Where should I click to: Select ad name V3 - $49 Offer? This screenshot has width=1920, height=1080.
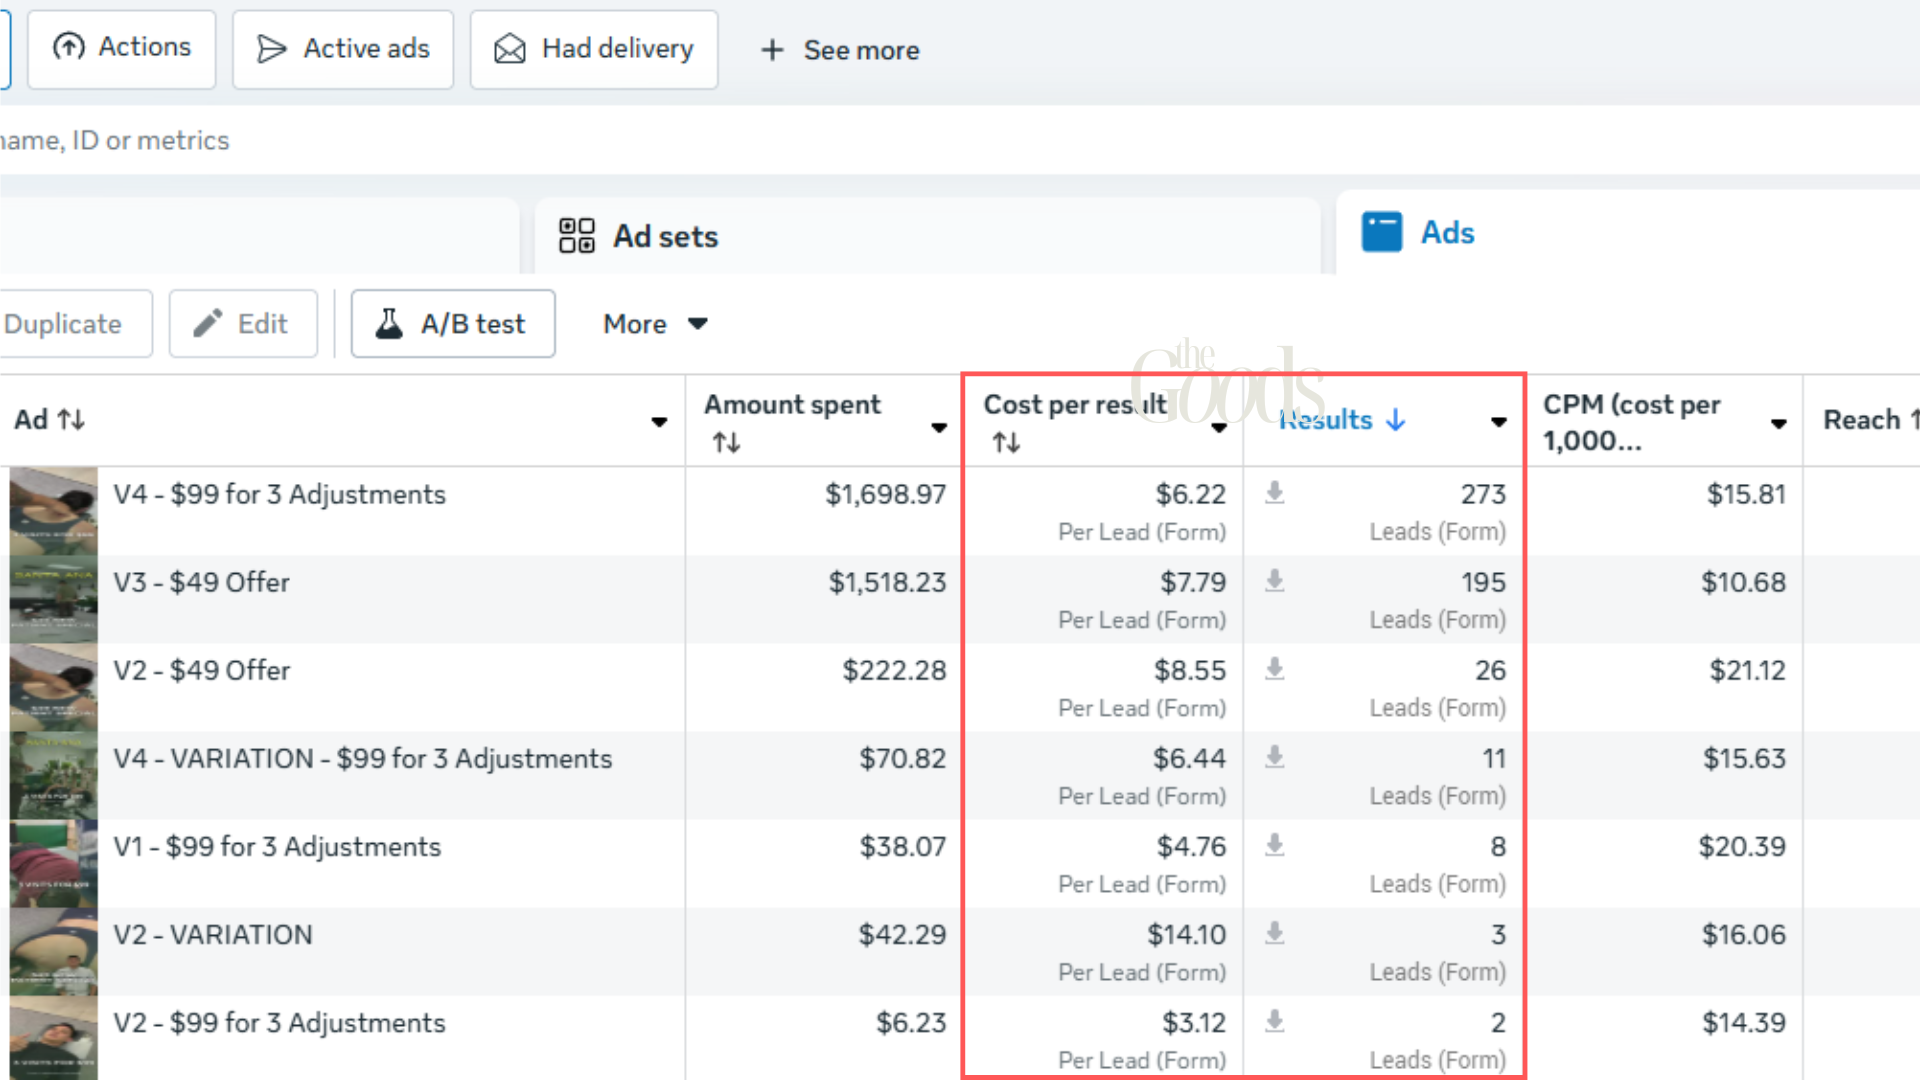tap(201, 582)
